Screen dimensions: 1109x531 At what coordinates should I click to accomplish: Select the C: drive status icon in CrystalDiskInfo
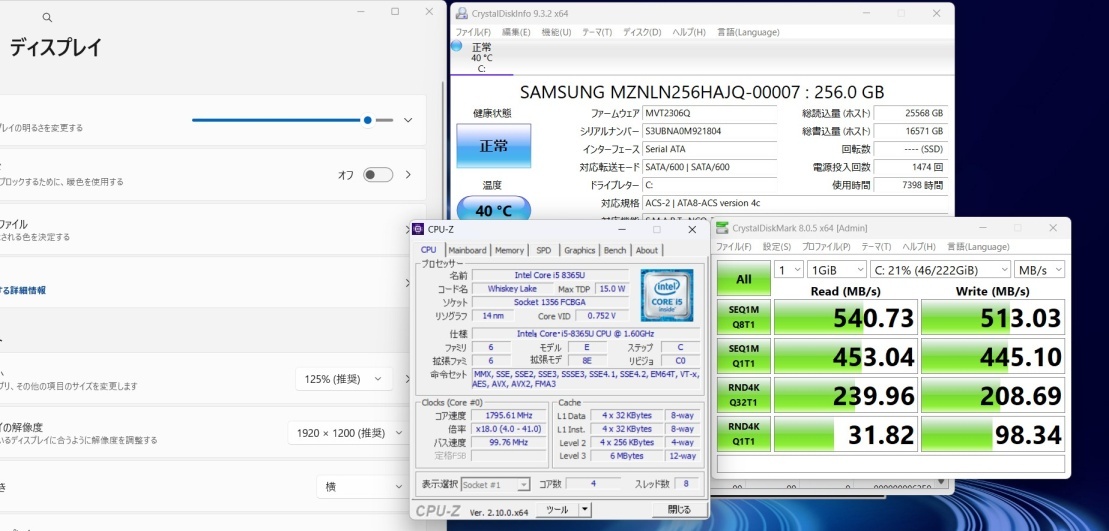point(458,47)
